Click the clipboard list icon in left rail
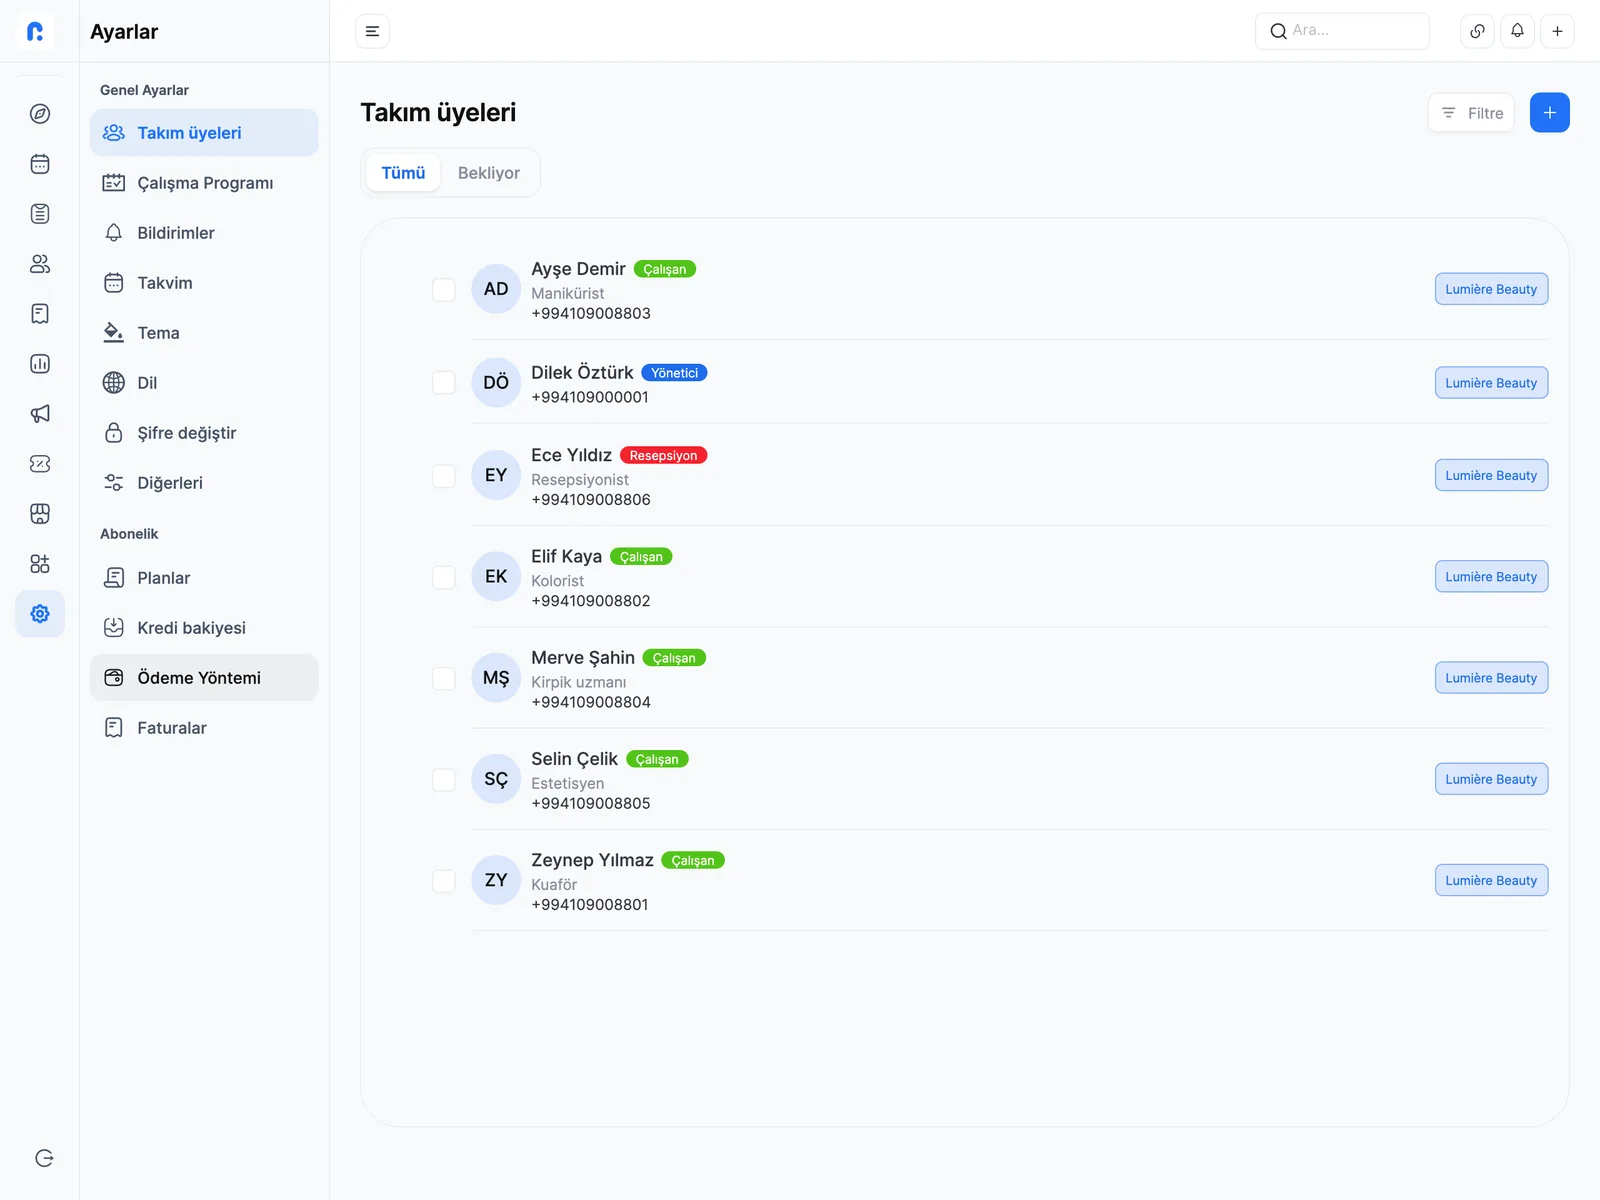The height and width of the screenshot is (1200, 1600). click(x=40, y=214)
